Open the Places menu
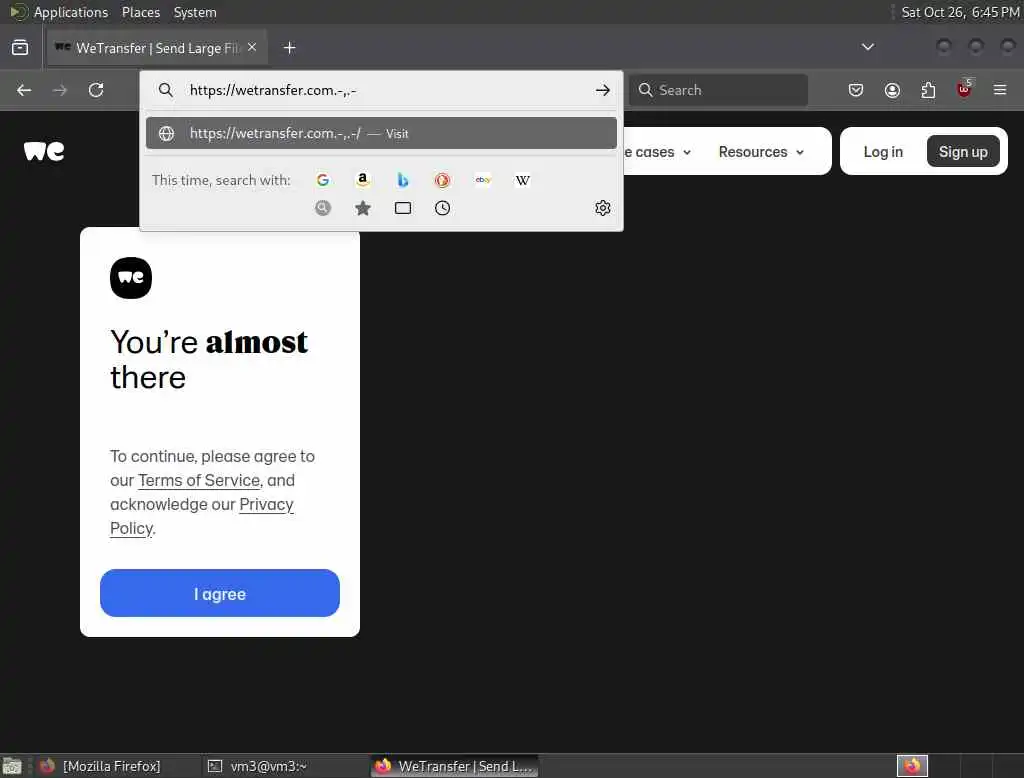 140,12
